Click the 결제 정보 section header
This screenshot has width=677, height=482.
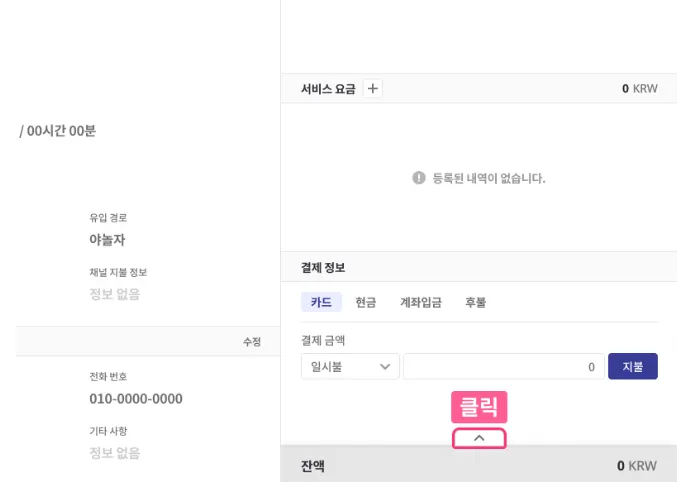(x=323, y=267)
